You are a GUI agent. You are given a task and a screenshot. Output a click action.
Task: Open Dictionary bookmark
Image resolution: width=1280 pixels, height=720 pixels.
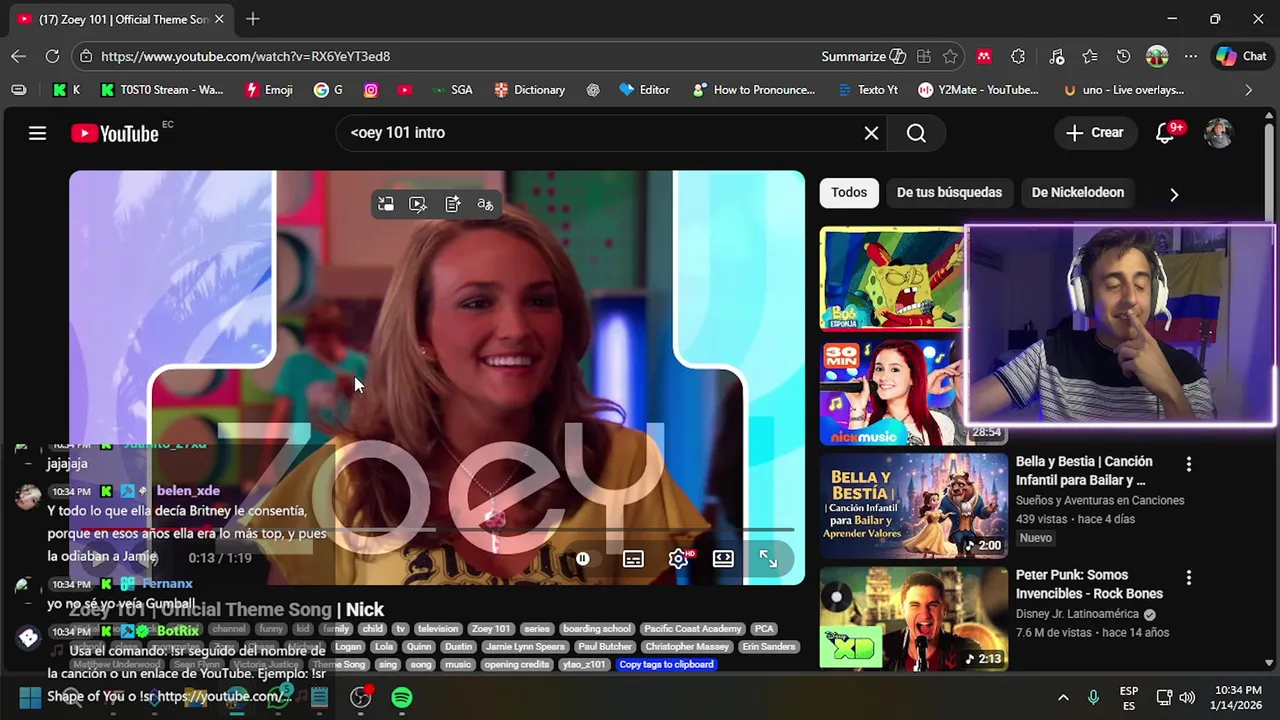530,90
